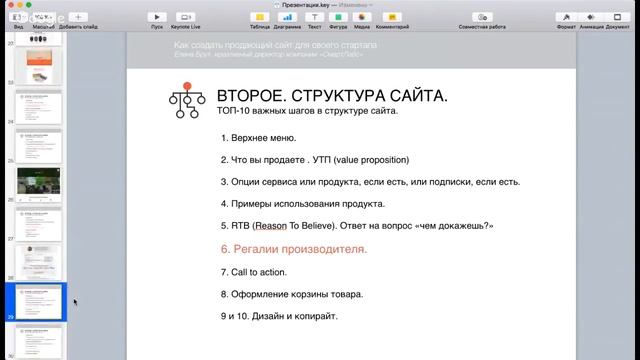Insert a chart with Диаграмма icon
Image resolution: width=640 pixels, height=360 pixels.
click(x=287, y=17)
